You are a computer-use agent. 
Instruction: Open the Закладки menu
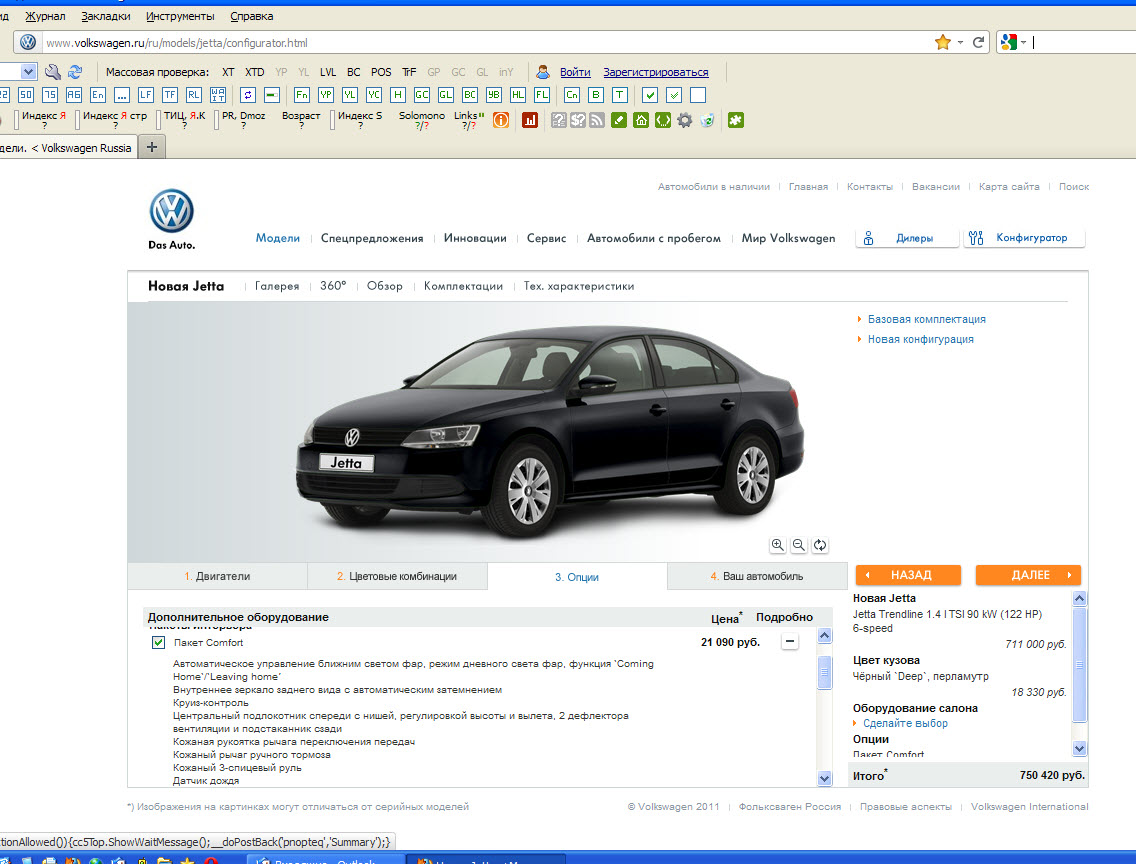coord(106,16)
